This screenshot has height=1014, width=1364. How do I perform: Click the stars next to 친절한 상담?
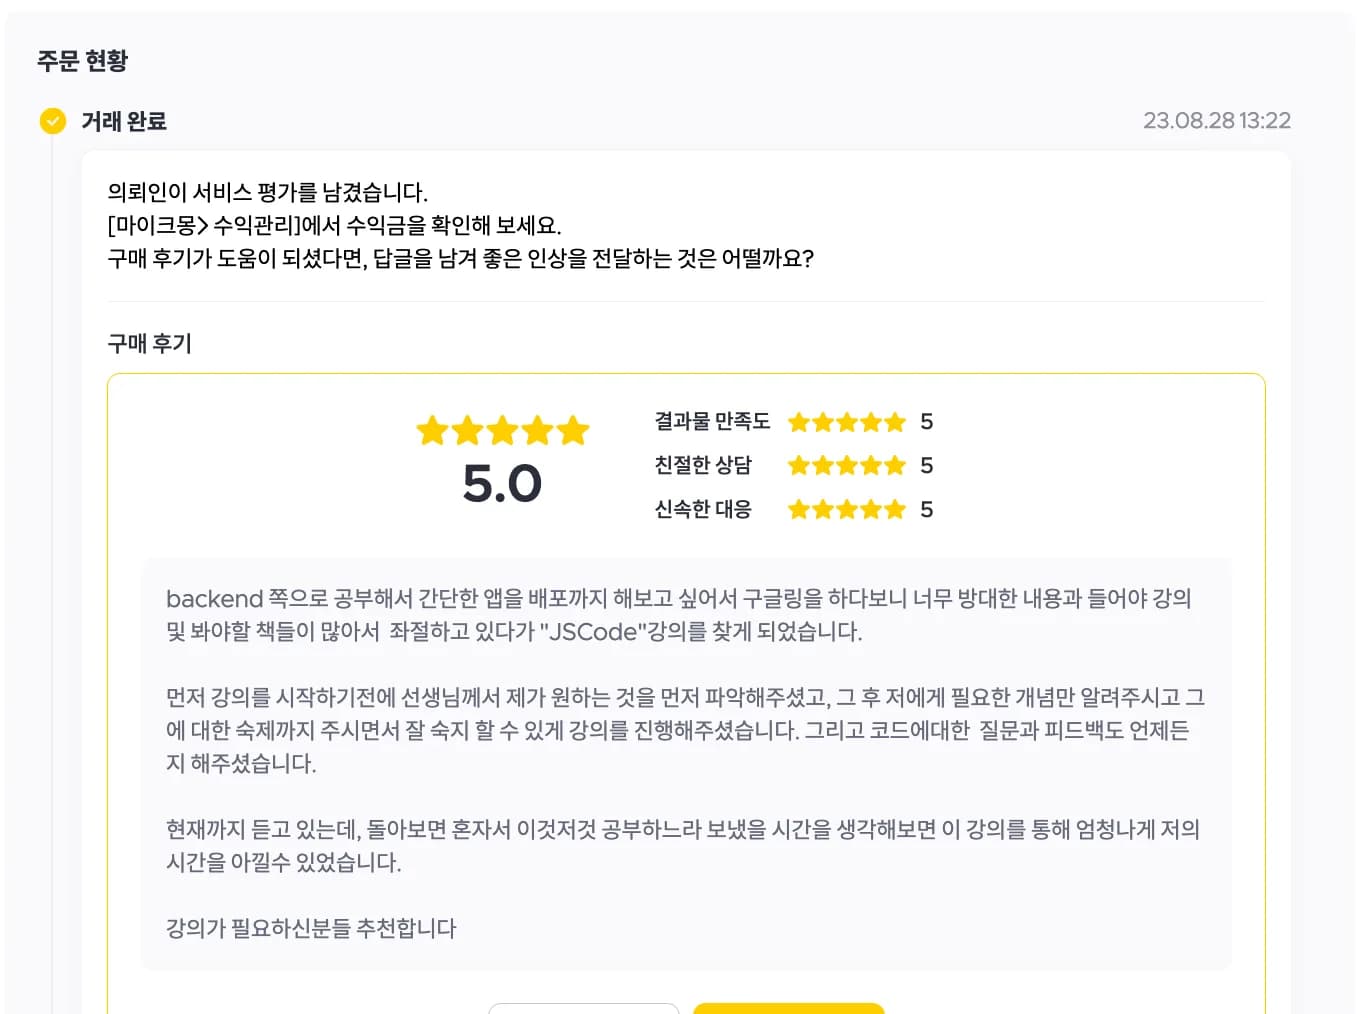click(x=847, y=466)
